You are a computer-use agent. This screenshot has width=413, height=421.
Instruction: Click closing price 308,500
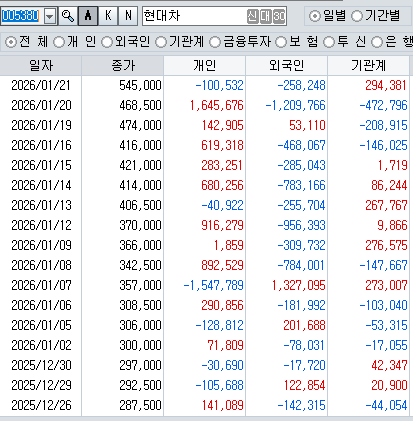(140, 306)
